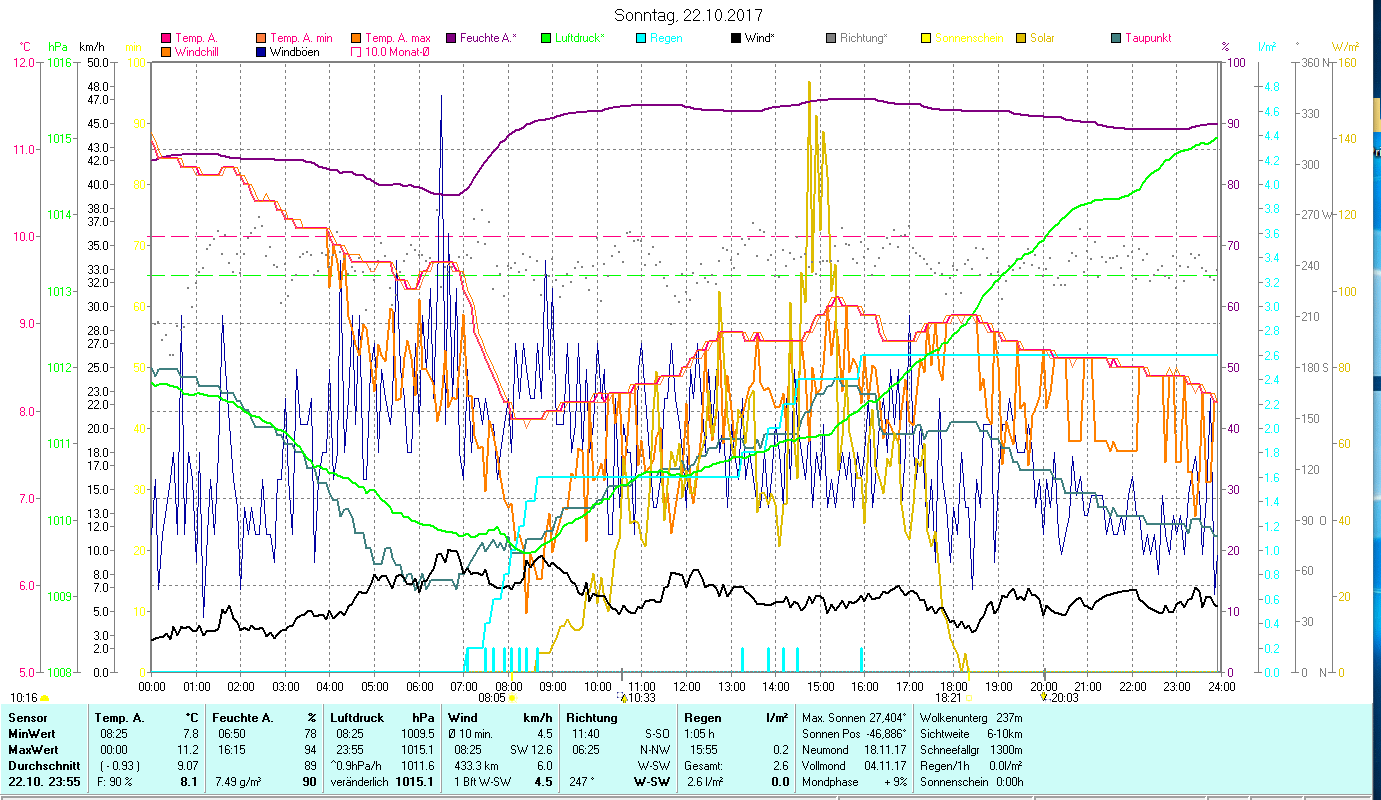Viewport: 1381px width, 800px height.
Task: Click the teal Taupunkt legend swatch
Action: 1116,38
